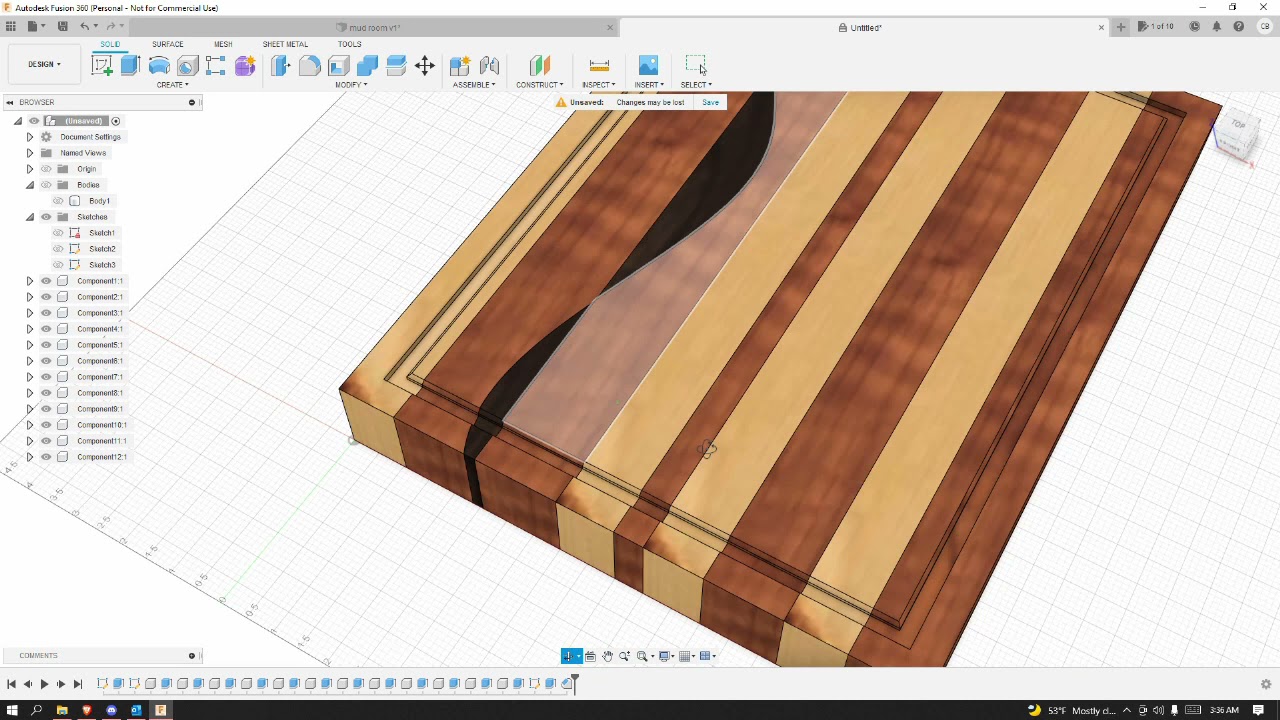Expand the Component3:1 node

click(30, 313)
